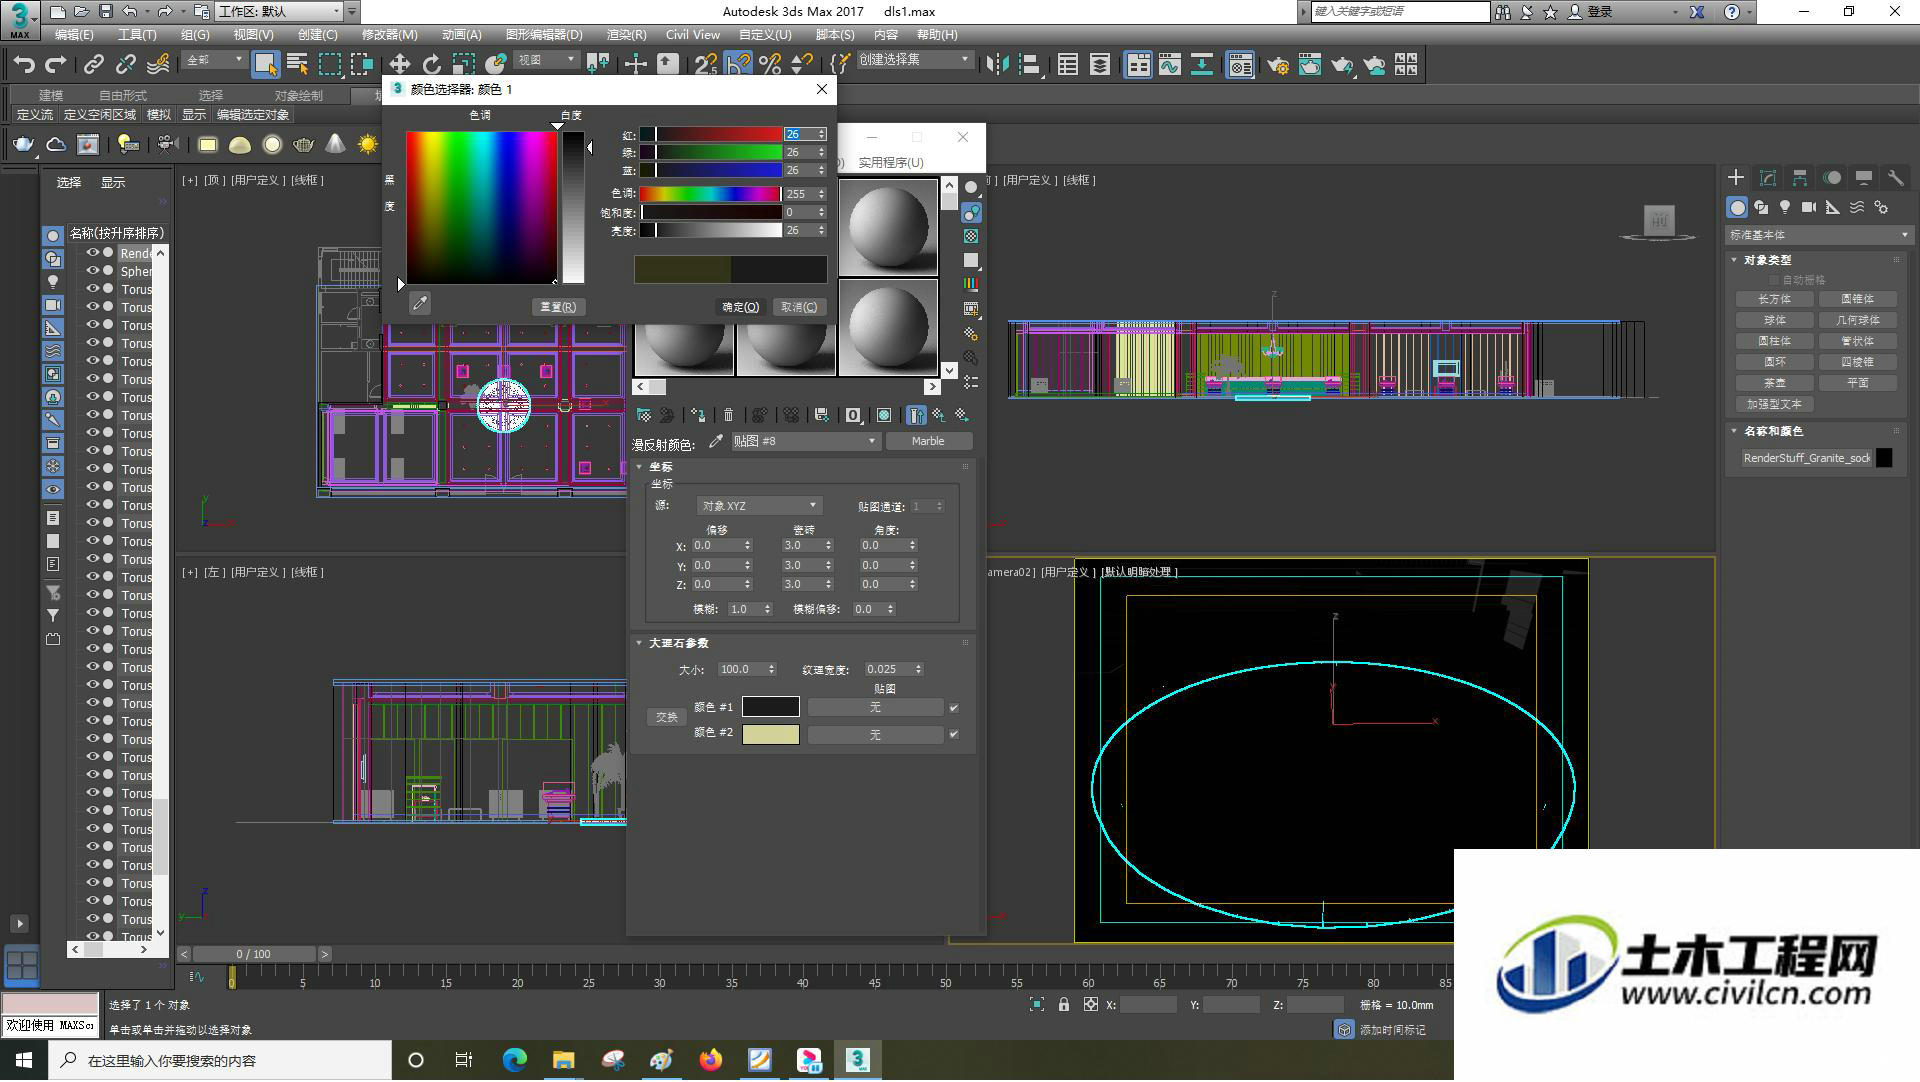The image size is (1920, 1082).
Task: Open the 颜色 #2 beige swatch
Action: pyautogui.click(x=771, y=734)
